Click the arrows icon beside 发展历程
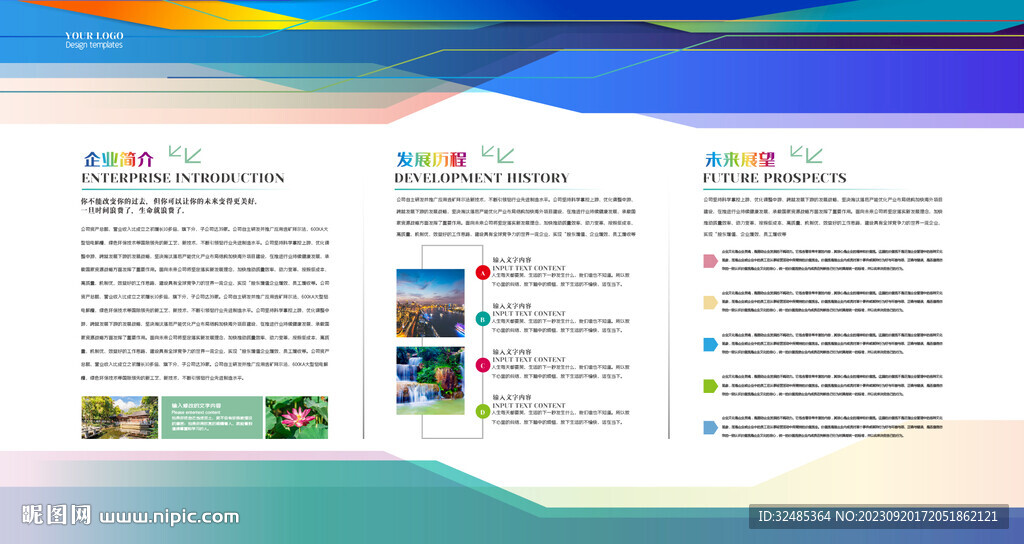This screenshot has width=1024, height=544. pyautogui.click(x=497, y=154)
